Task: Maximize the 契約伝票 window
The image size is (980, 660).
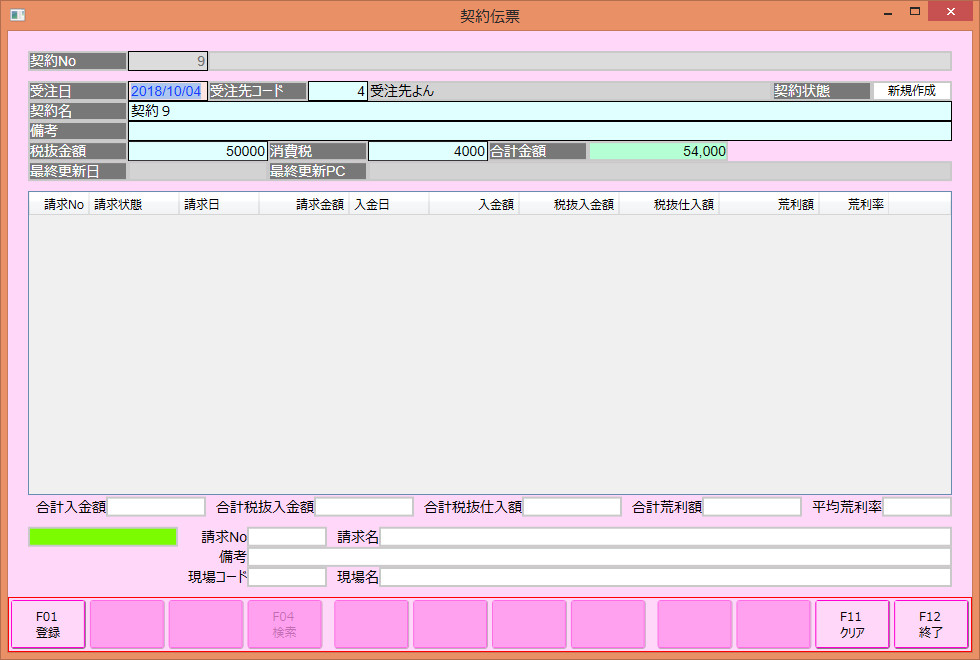Action: click(x=914, y=12)
